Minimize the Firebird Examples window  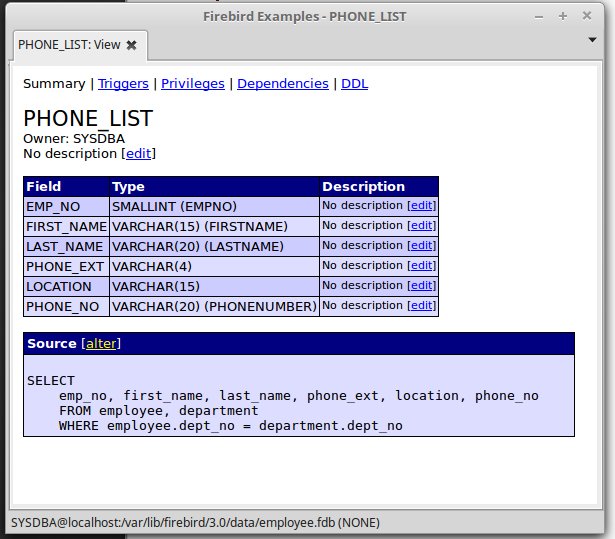point(540,15)
